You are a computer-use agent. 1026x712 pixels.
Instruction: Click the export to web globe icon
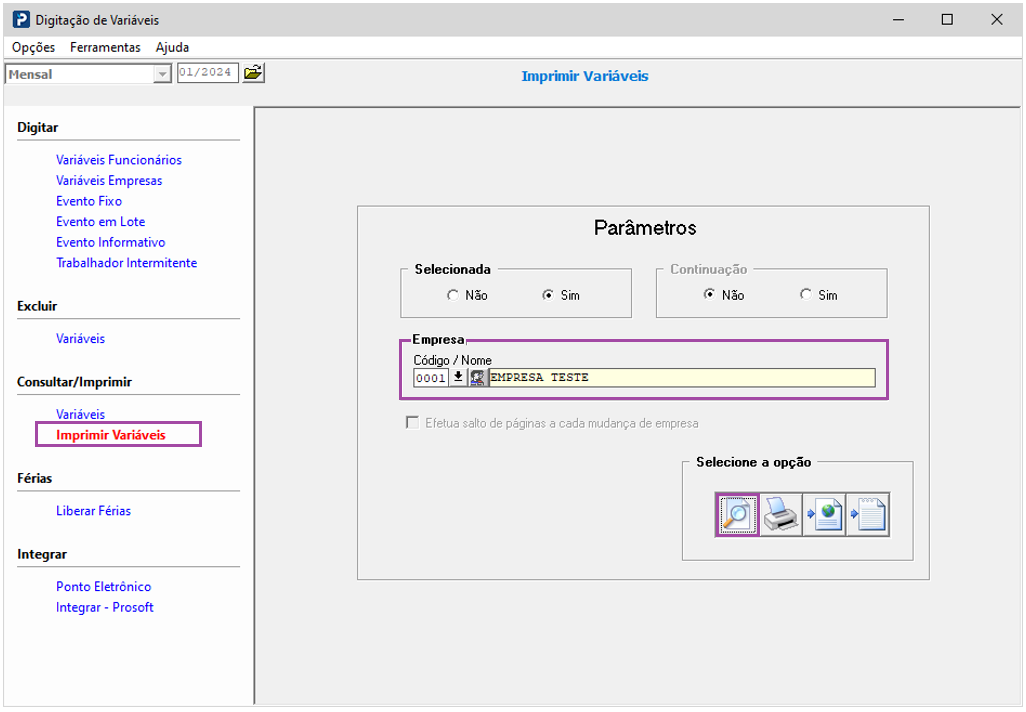824,515
